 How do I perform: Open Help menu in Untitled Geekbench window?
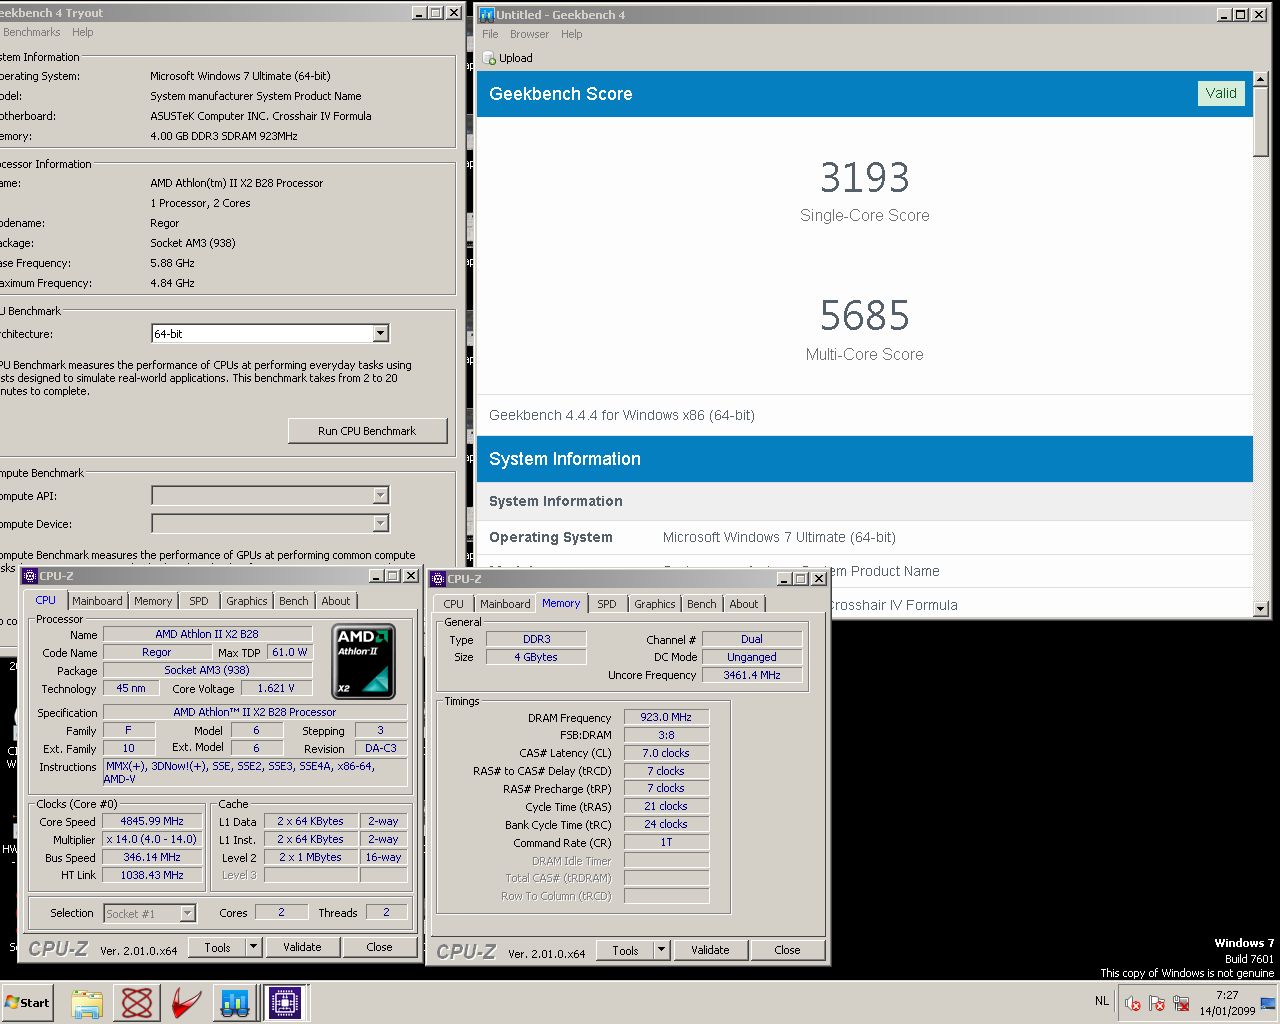[x=571, y=34]
